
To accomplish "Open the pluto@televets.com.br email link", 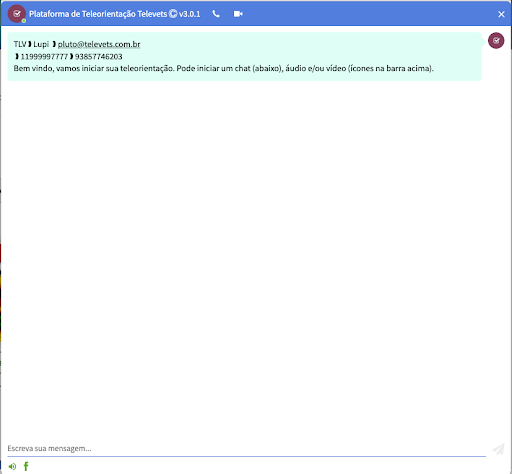I will coord(99,44).
